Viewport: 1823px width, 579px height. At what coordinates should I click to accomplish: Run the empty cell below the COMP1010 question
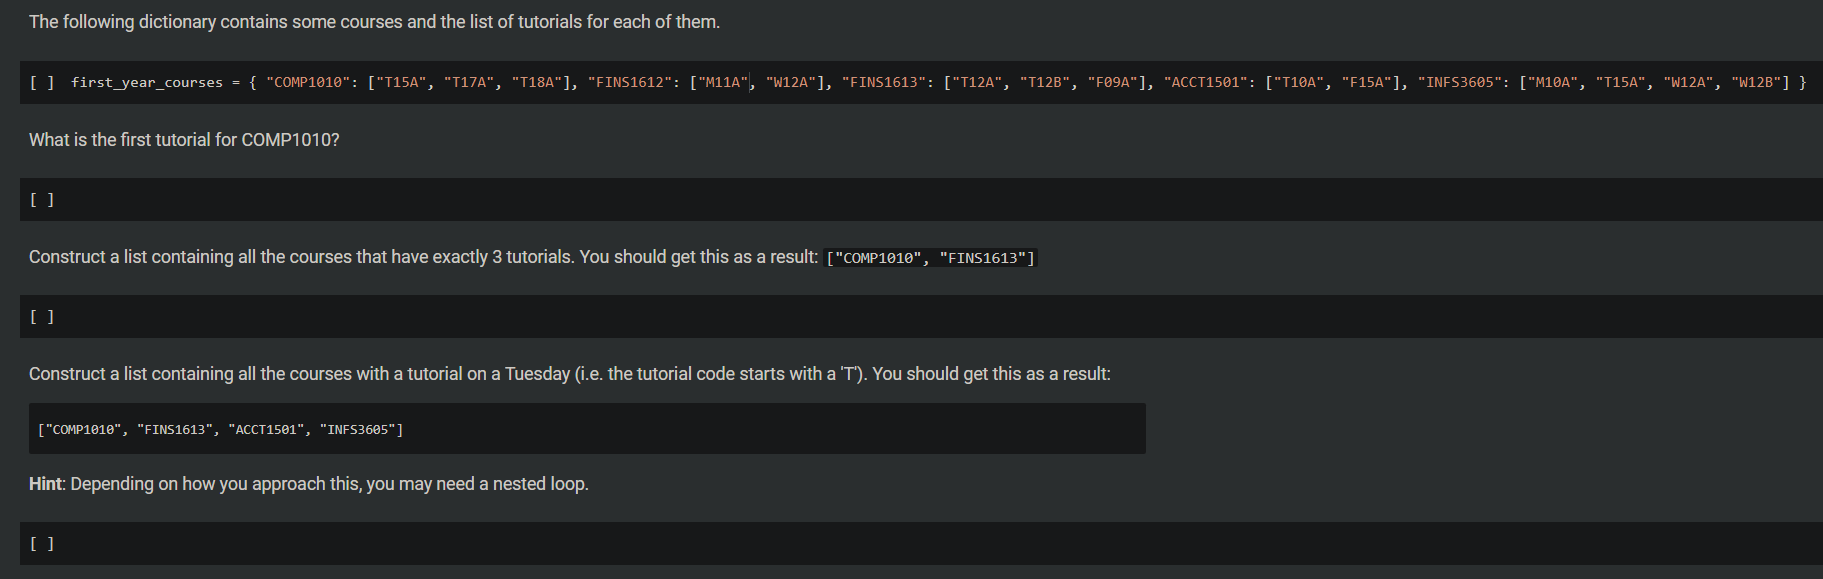pos(42,200)
